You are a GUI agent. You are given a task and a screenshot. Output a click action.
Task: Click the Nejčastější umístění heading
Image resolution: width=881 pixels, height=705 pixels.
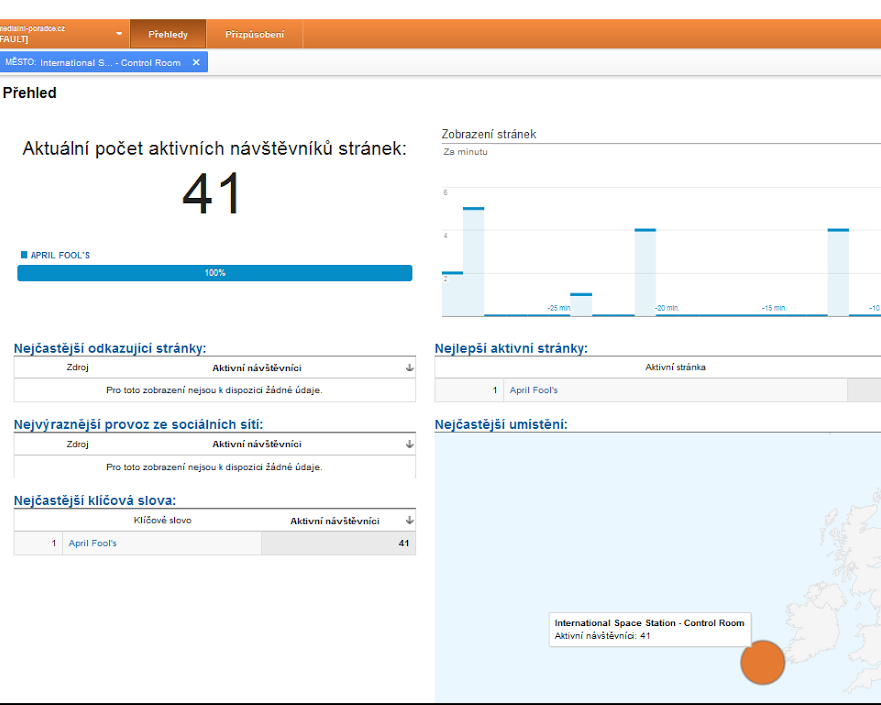point(501,425)
